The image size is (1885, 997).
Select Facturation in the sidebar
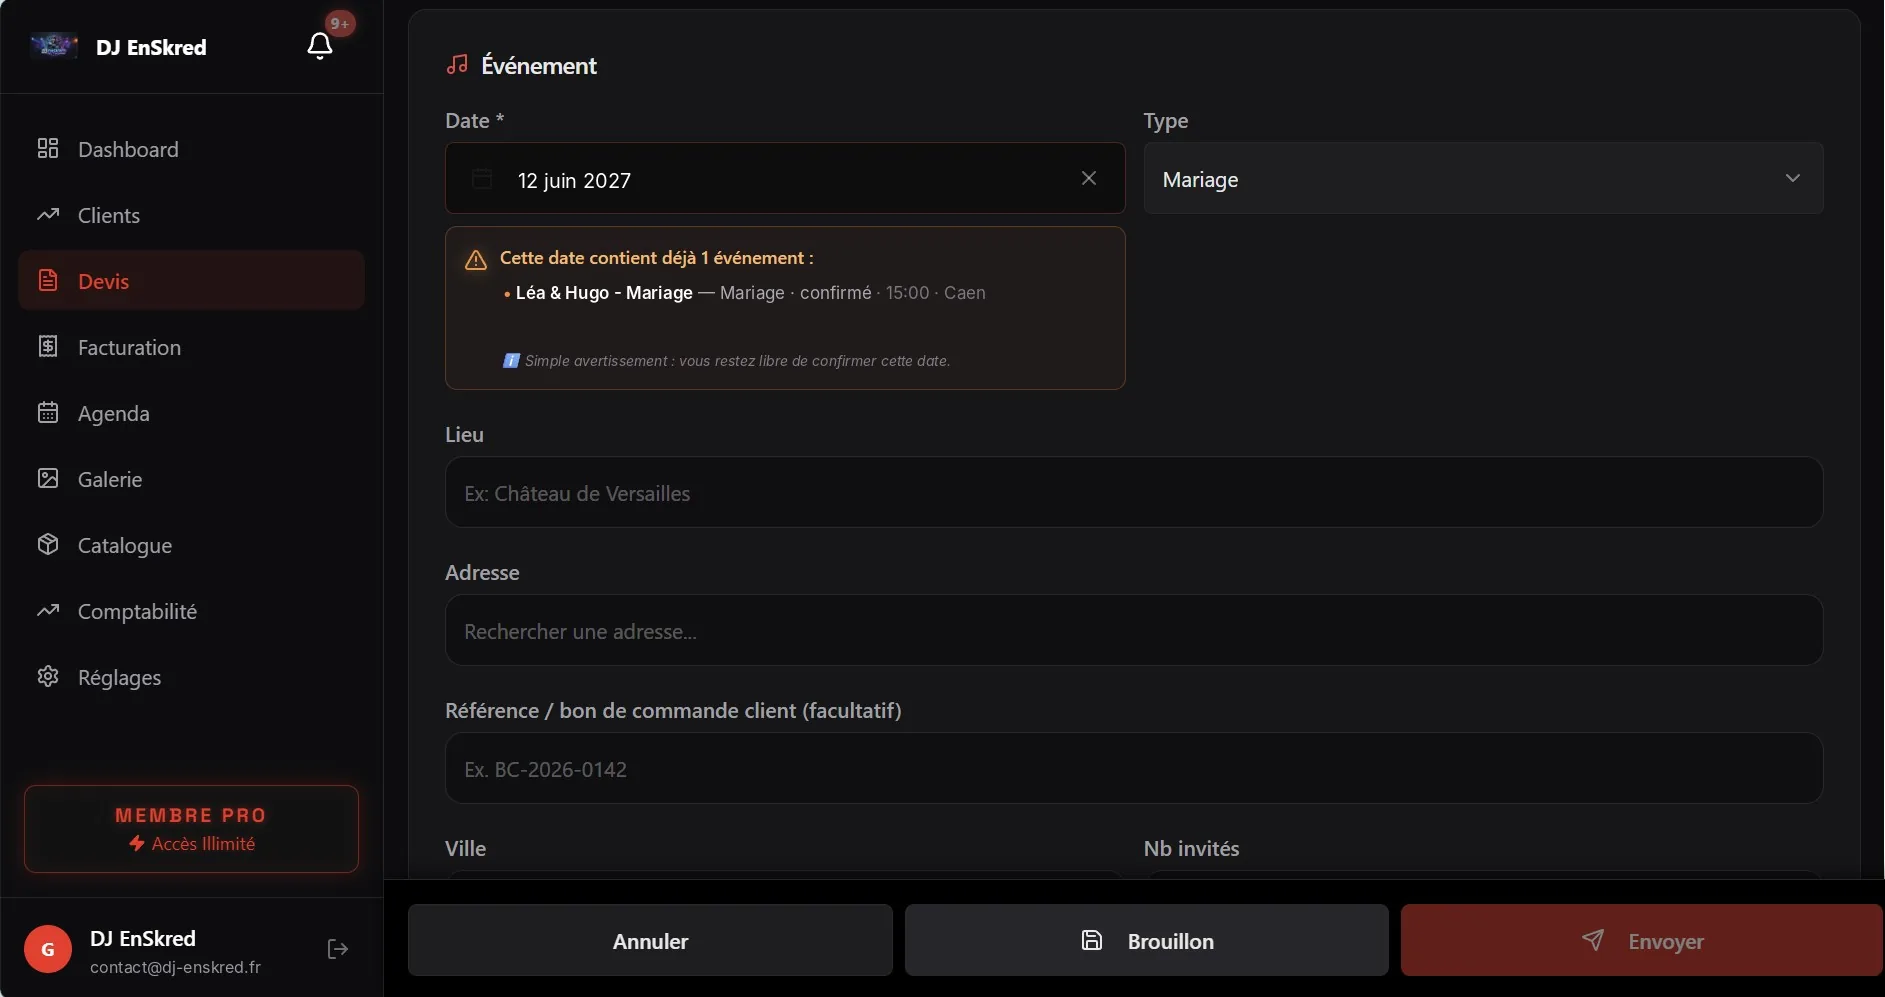pos(191,347)
